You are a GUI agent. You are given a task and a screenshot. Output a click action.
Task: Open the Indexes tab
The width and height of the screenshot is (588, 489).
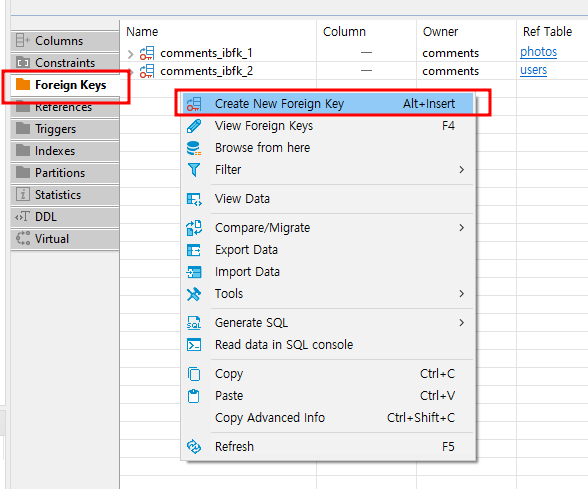65,151
